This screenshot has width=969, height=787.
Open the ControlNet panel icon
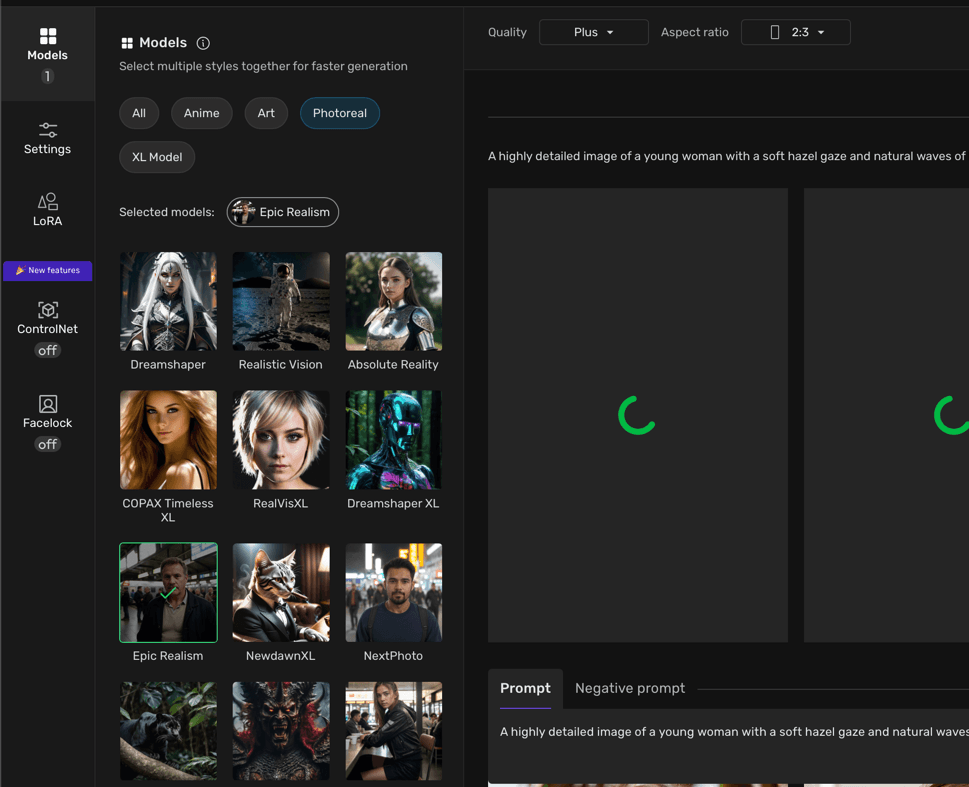(x=47, y=310)
